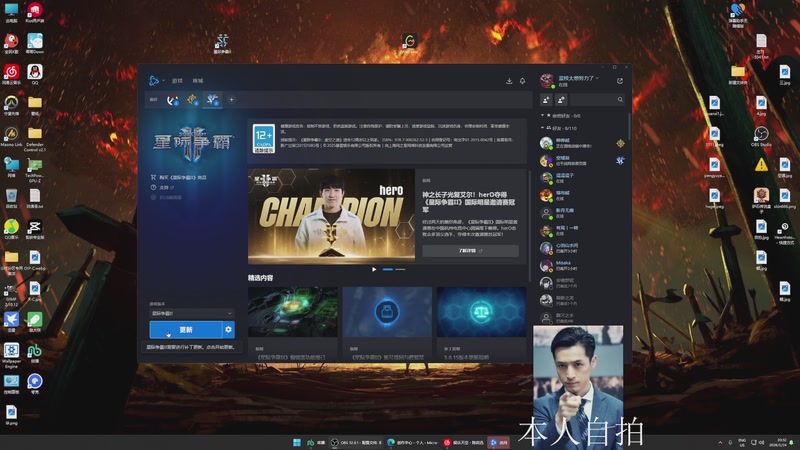Click the 12+ CADPA age rating badge

click(x=264, y=139)
